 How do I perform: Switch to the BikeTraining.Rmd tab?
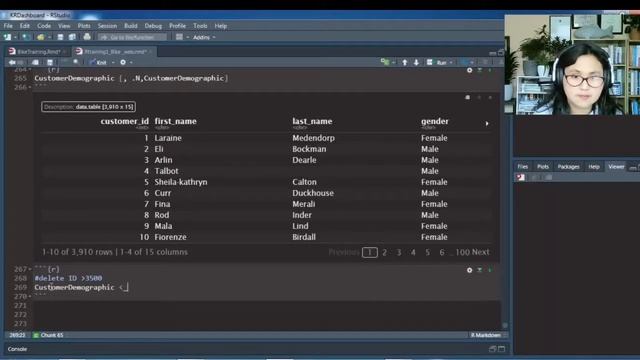[38, 52]
